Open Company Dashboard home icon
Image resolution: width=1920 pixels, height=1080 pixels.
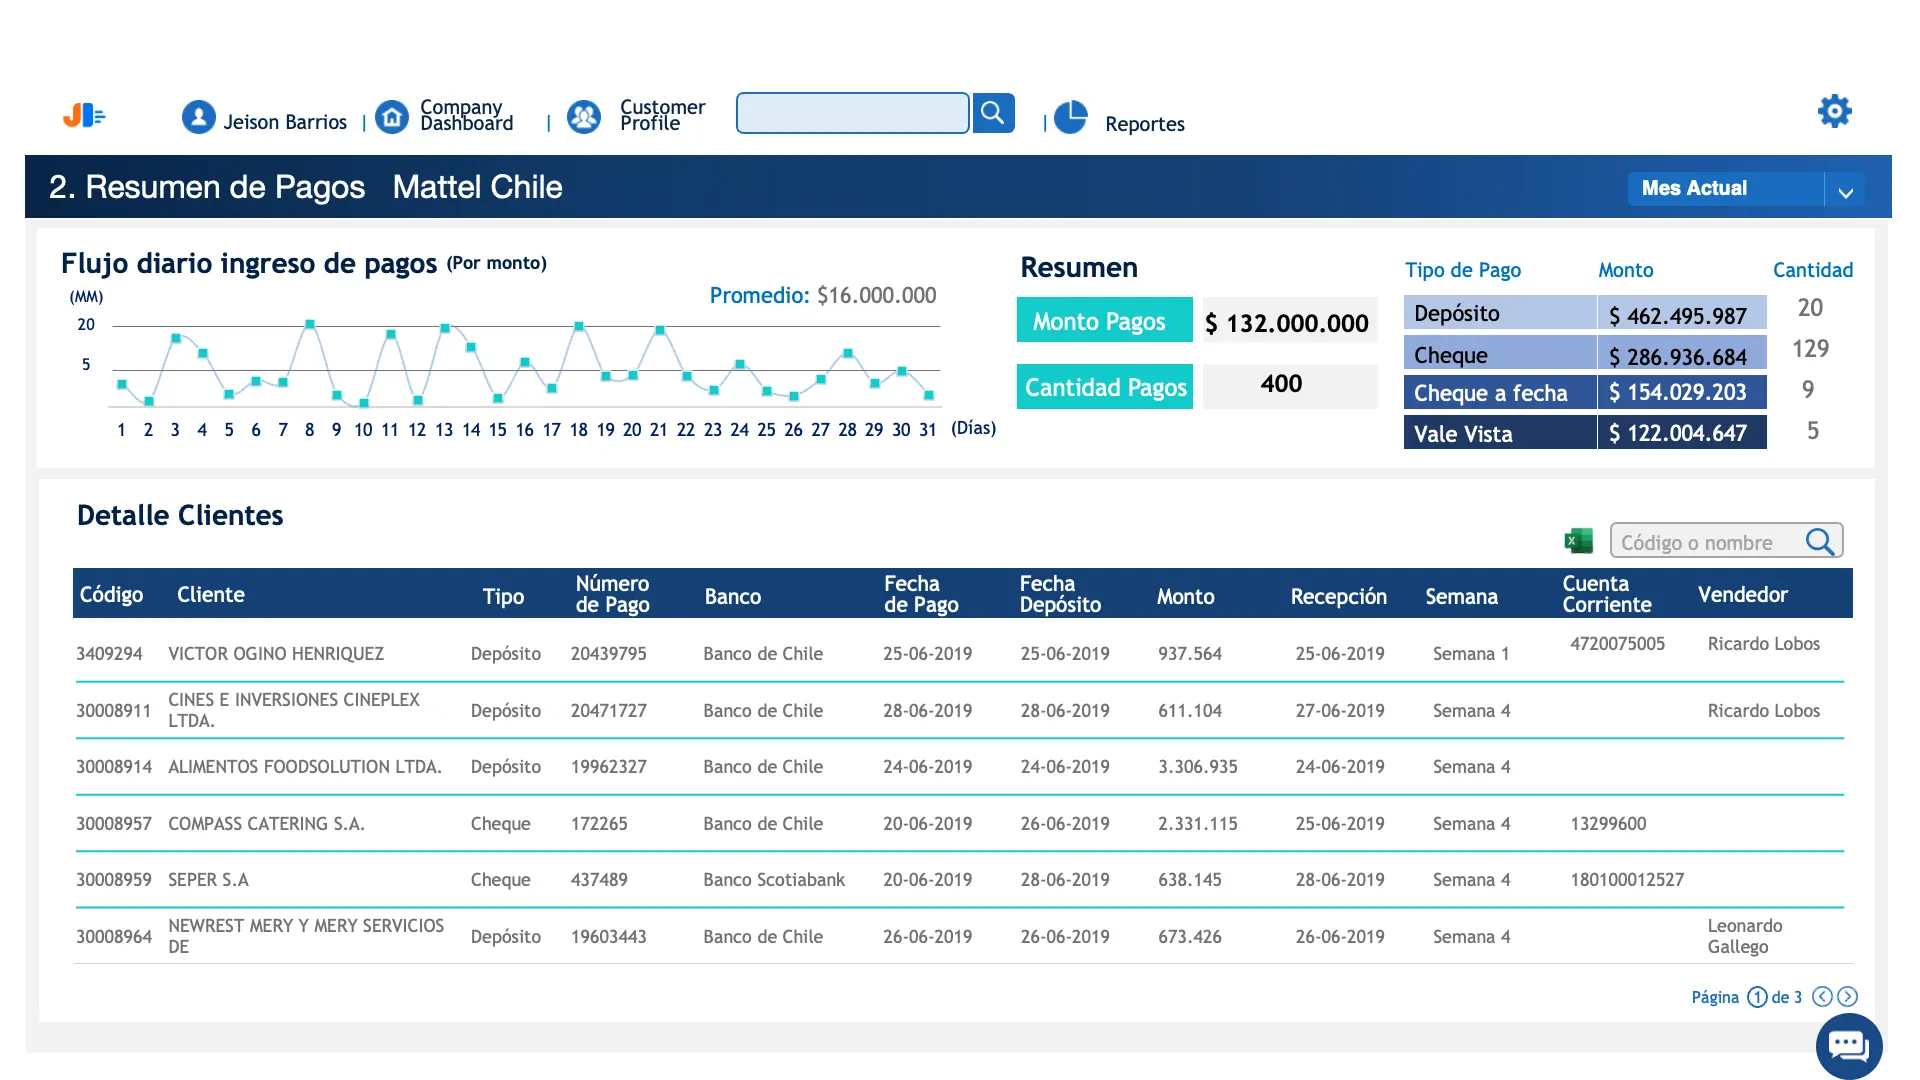(392, 117)
